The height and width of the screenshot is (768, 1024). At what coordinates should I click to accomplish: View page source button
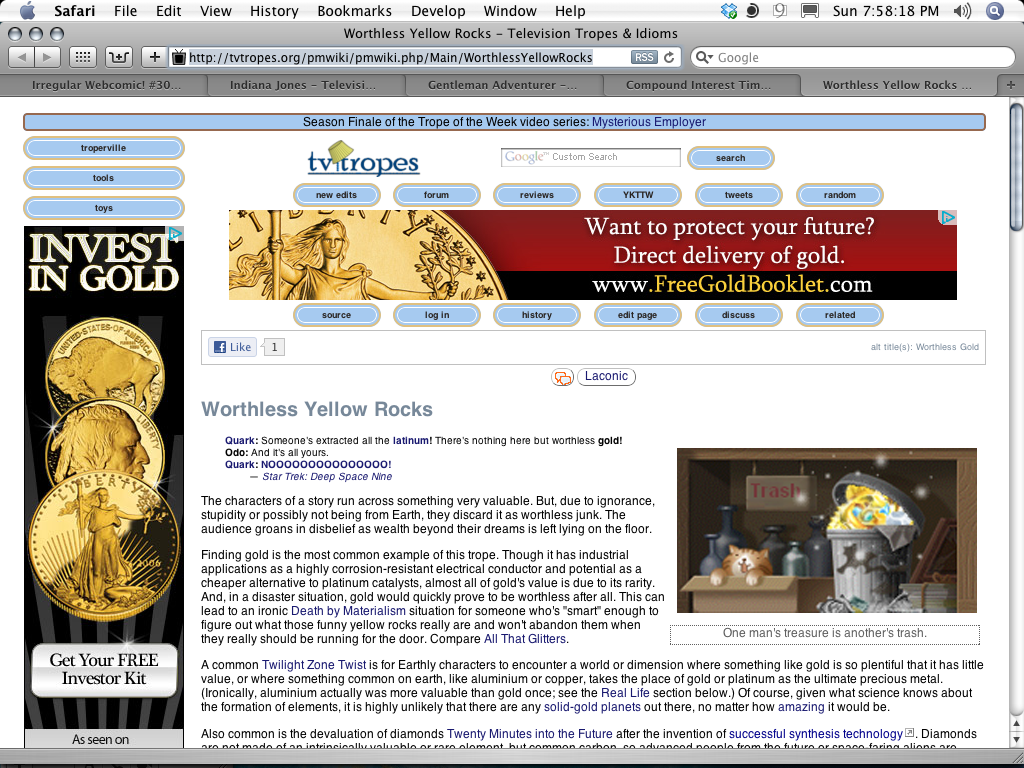click(336, 315)
